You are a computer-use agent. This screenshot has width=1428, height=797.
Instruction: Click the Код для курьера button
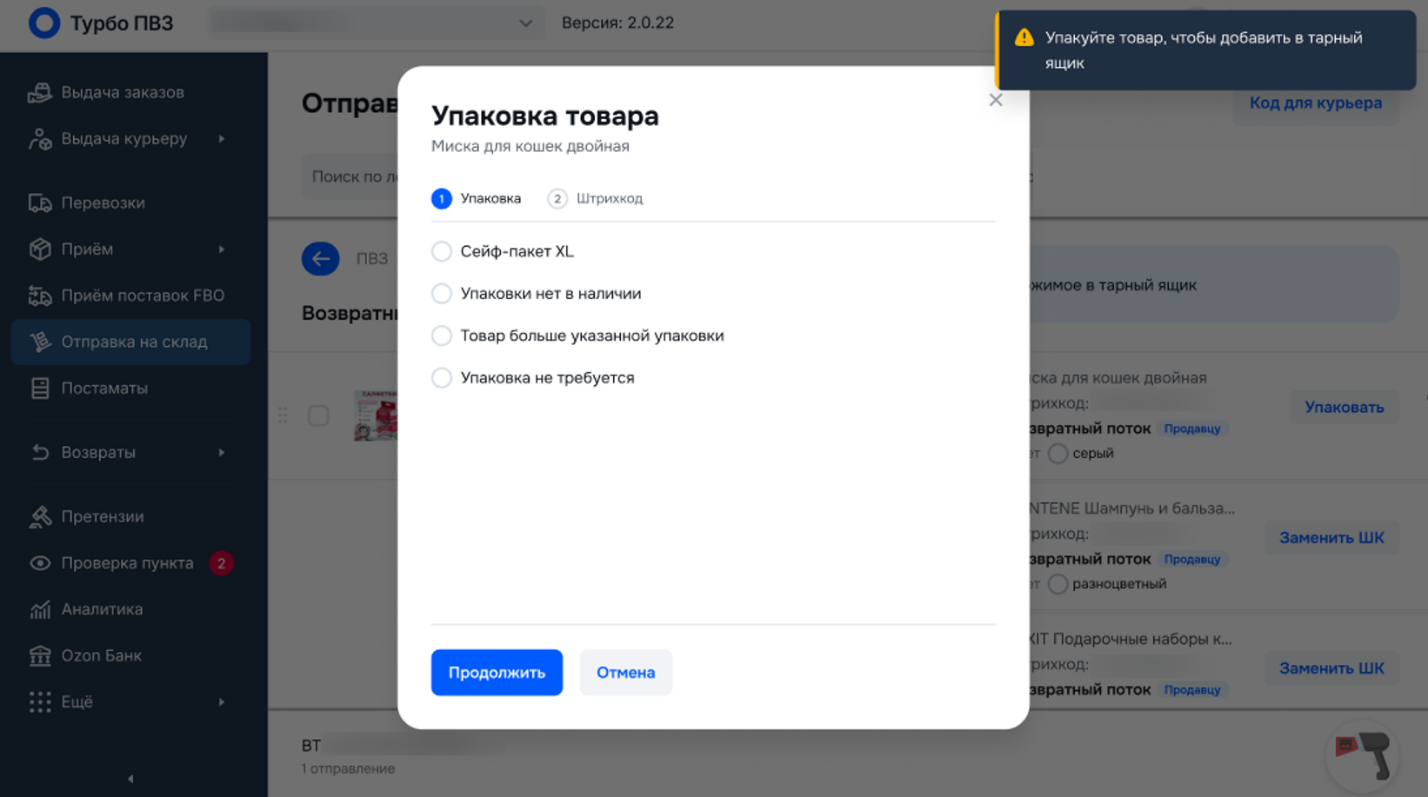coord(1316,103)
